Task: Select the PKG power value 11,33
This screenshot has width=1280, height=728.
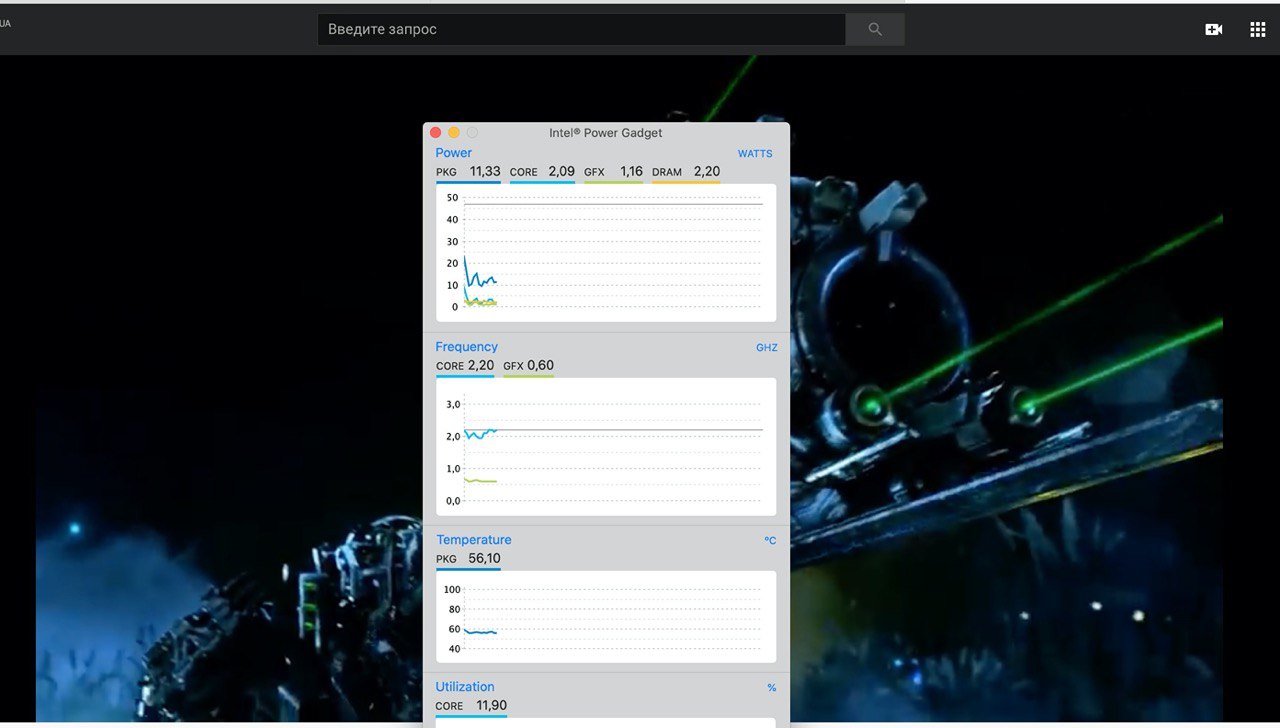Action: pyautogui.click(x=485, y=172)
